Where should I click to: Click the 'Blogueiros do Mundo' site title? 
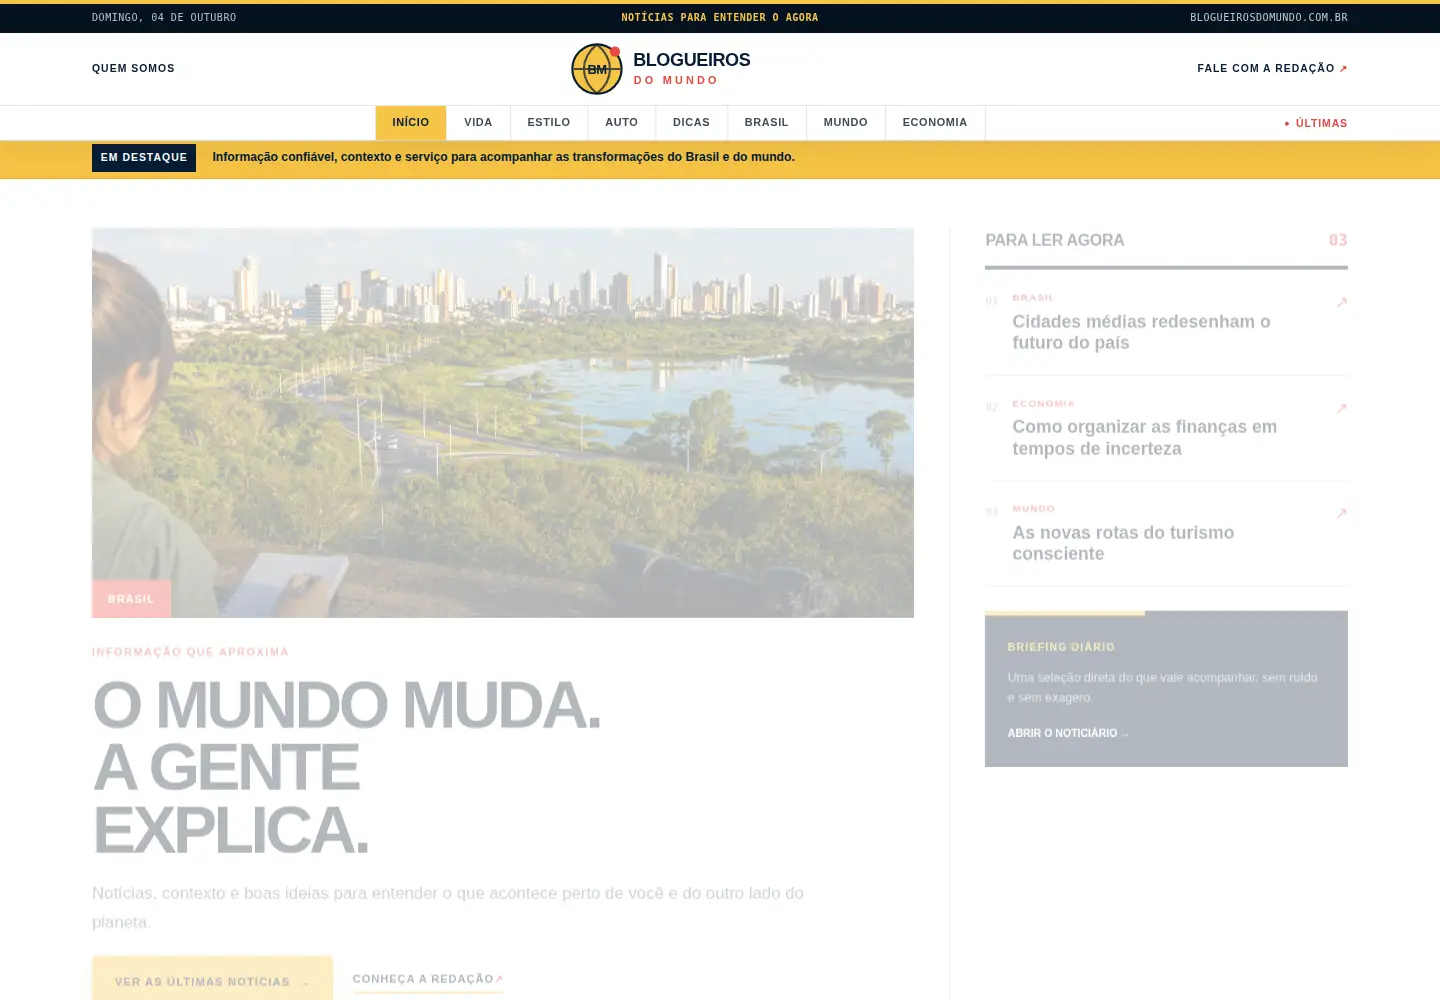[x=691, y=69]
